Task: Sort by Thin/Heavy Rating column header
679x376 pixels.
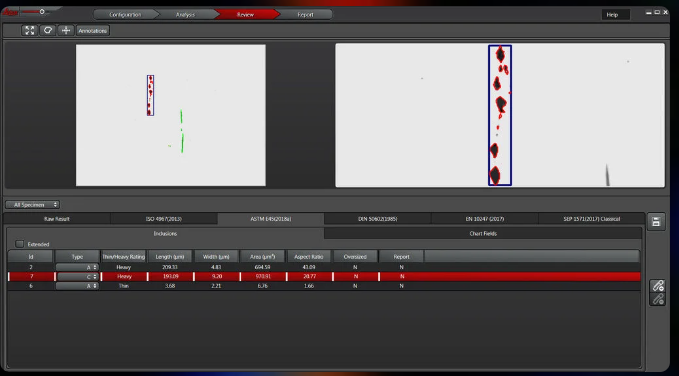Action: click(123, 256)
